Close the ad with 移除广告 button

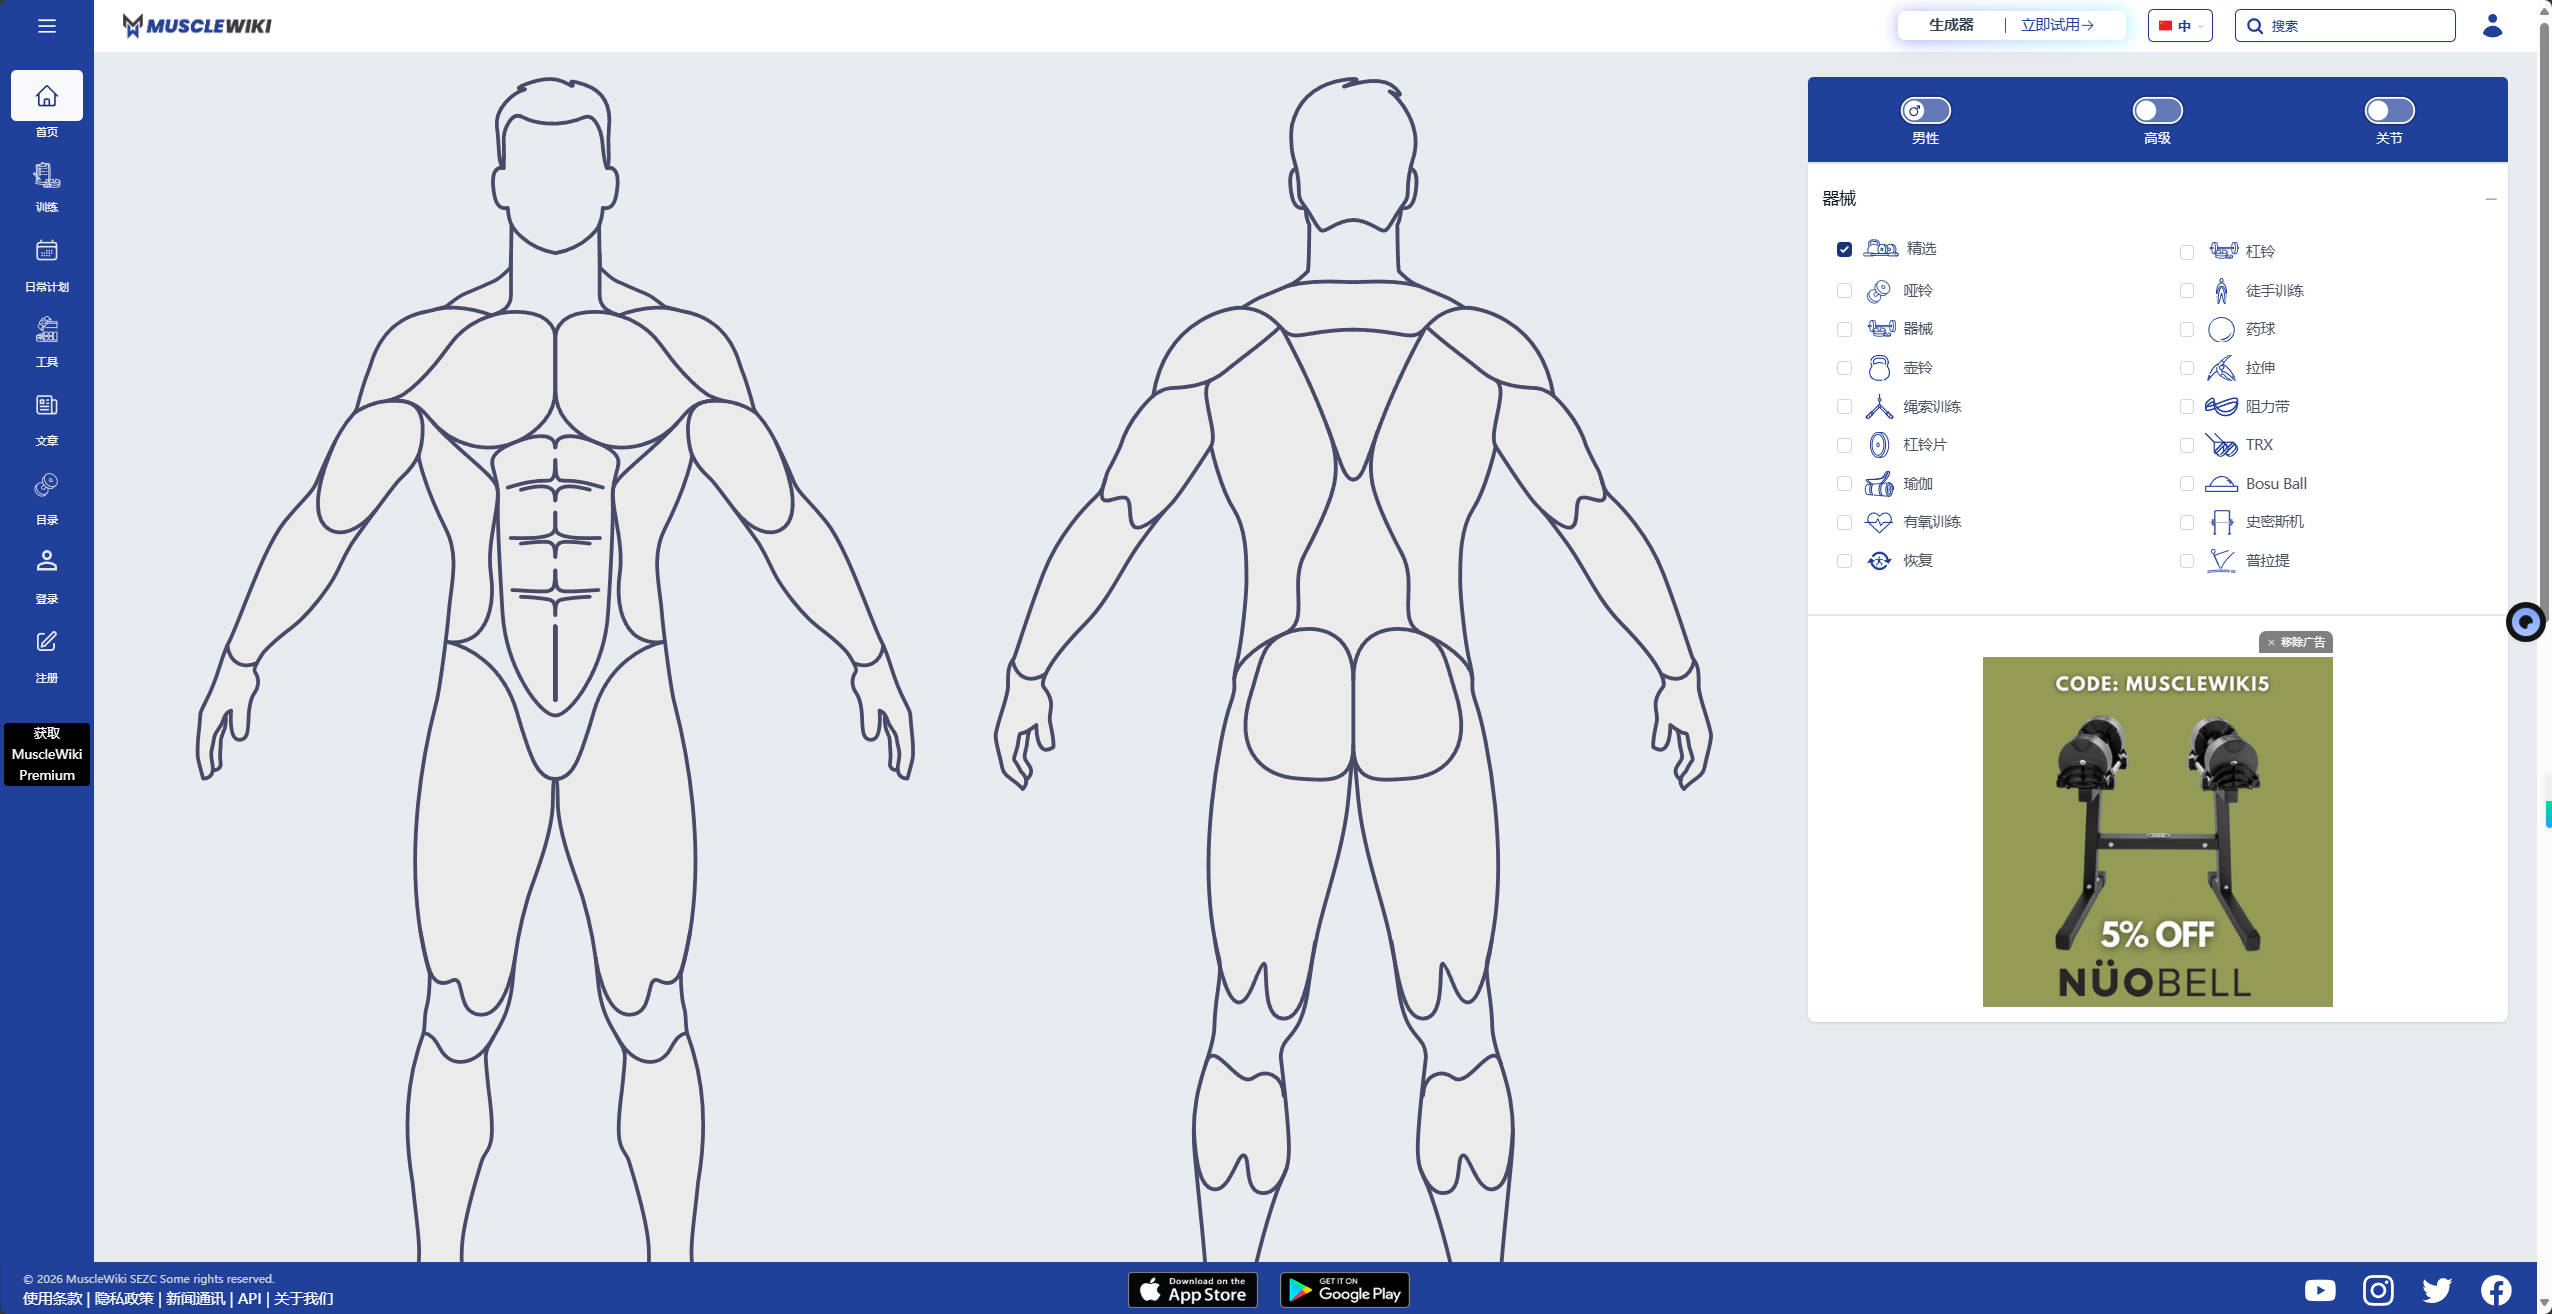[x=2295, y=642]
